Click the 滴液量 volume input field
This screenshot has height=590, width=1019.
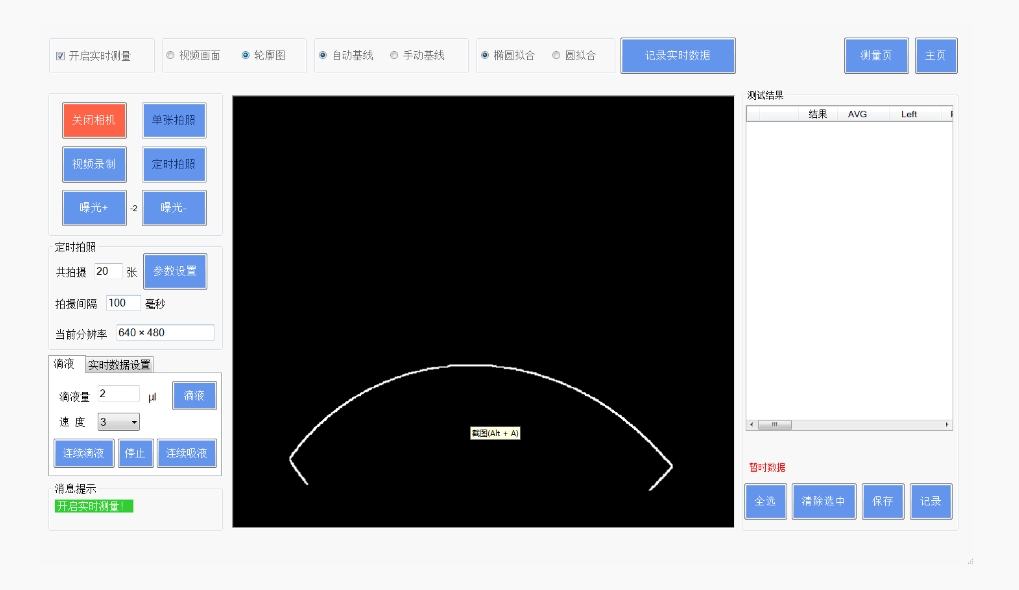point(118,394)
